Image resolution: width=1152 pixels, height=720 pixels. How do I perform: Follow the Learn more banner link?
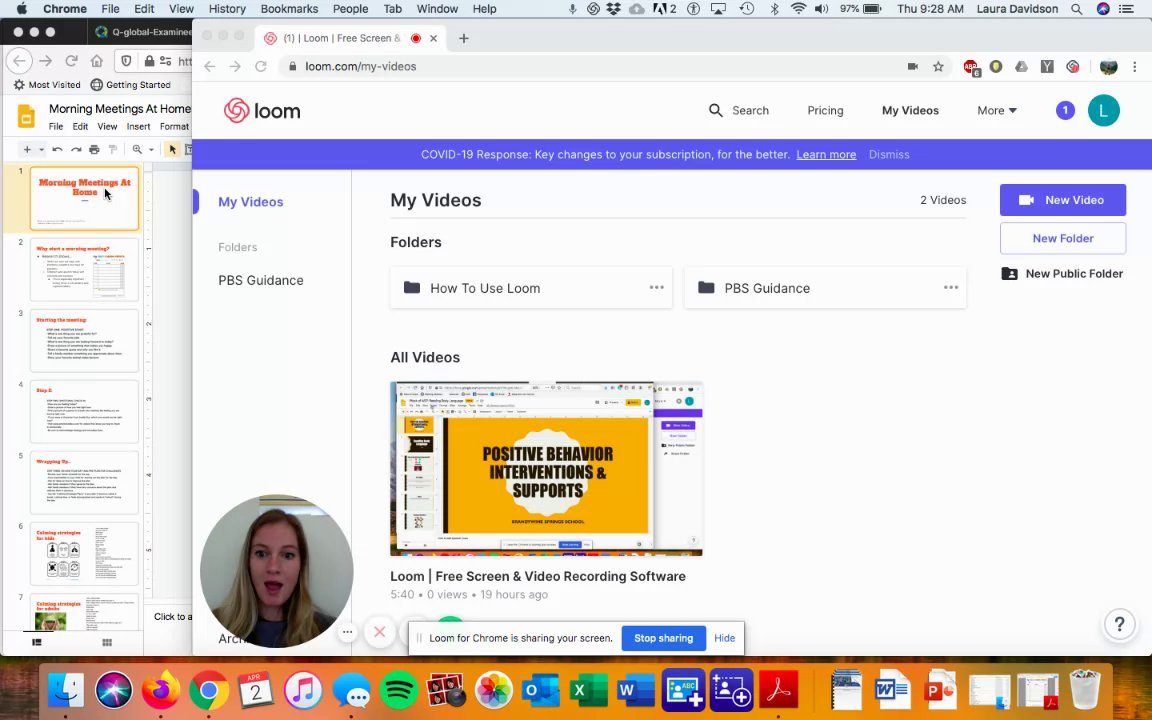click(x=826, y=154)
